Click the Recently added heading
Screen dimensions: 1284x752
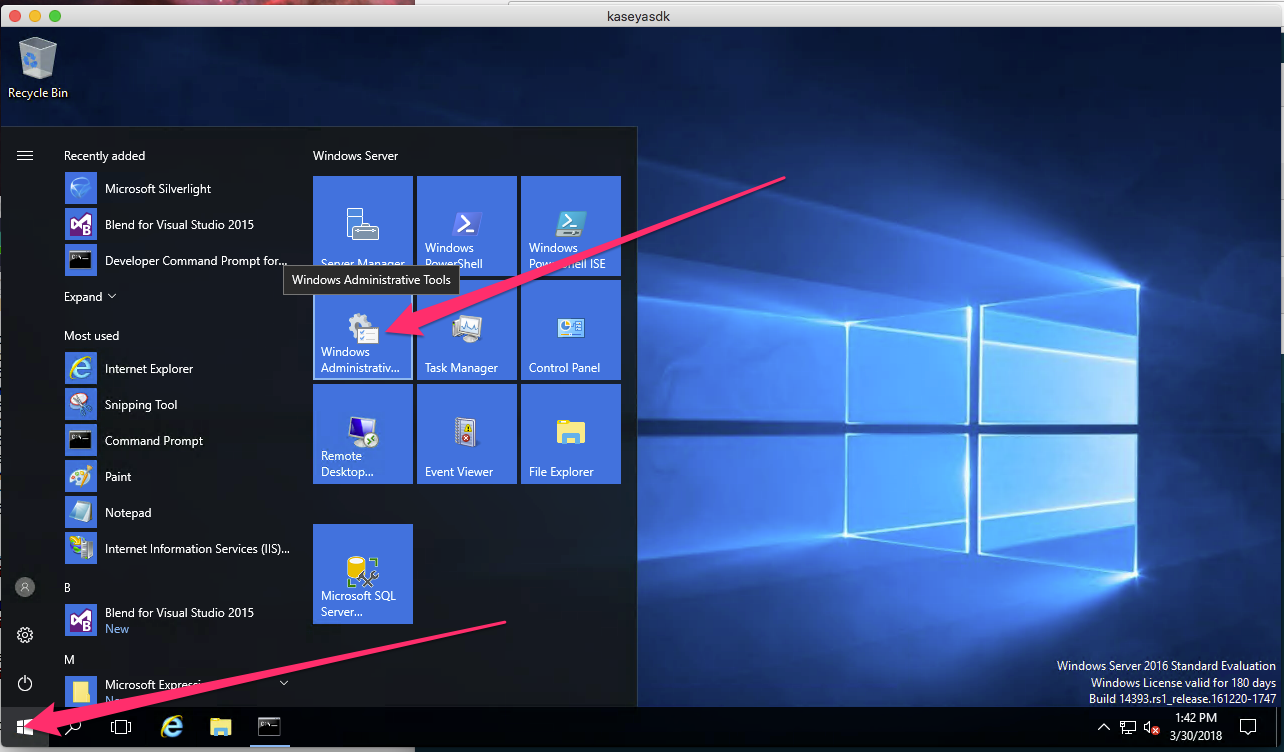tap(105, 156)
